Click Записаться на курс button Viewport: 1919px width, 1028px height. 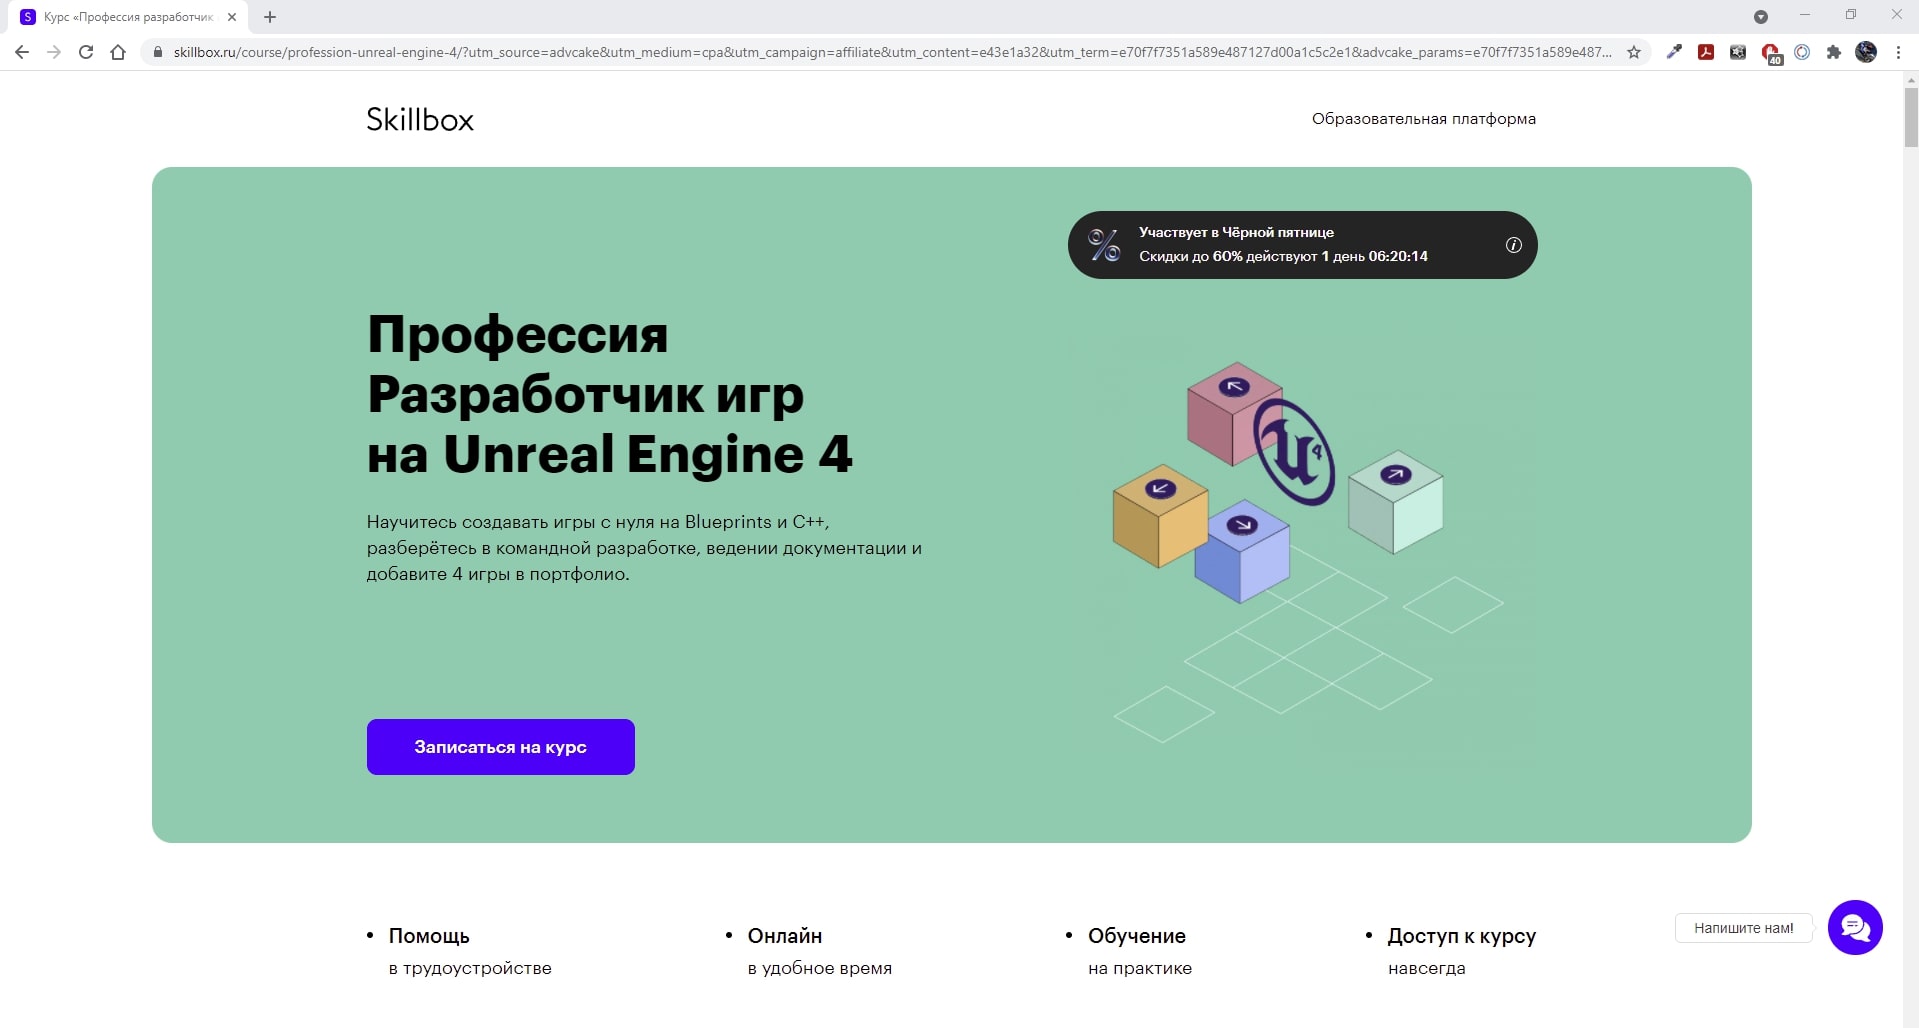501,747
